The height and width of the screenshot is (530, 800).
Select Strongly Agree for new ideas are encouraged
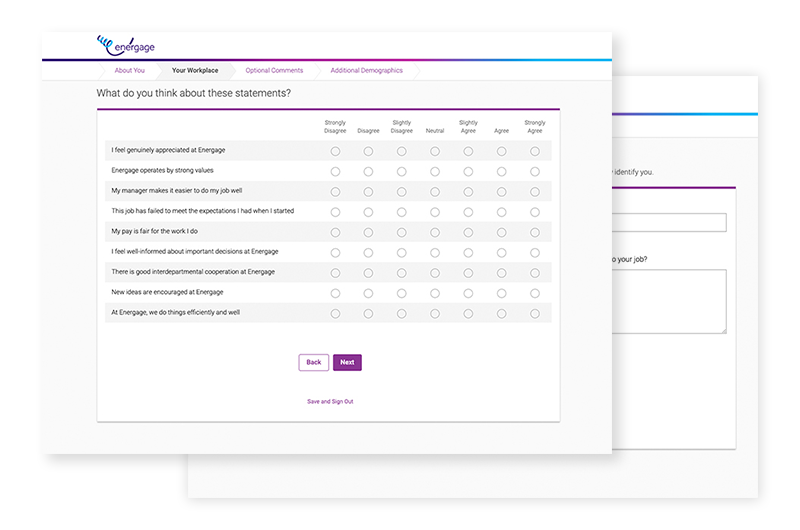[535, 293]
